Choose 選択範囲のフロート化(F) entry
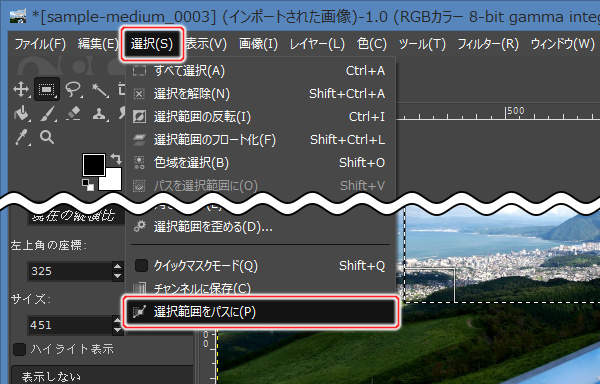The height and width of the screenshot is (384, 600). click(260, 140)
